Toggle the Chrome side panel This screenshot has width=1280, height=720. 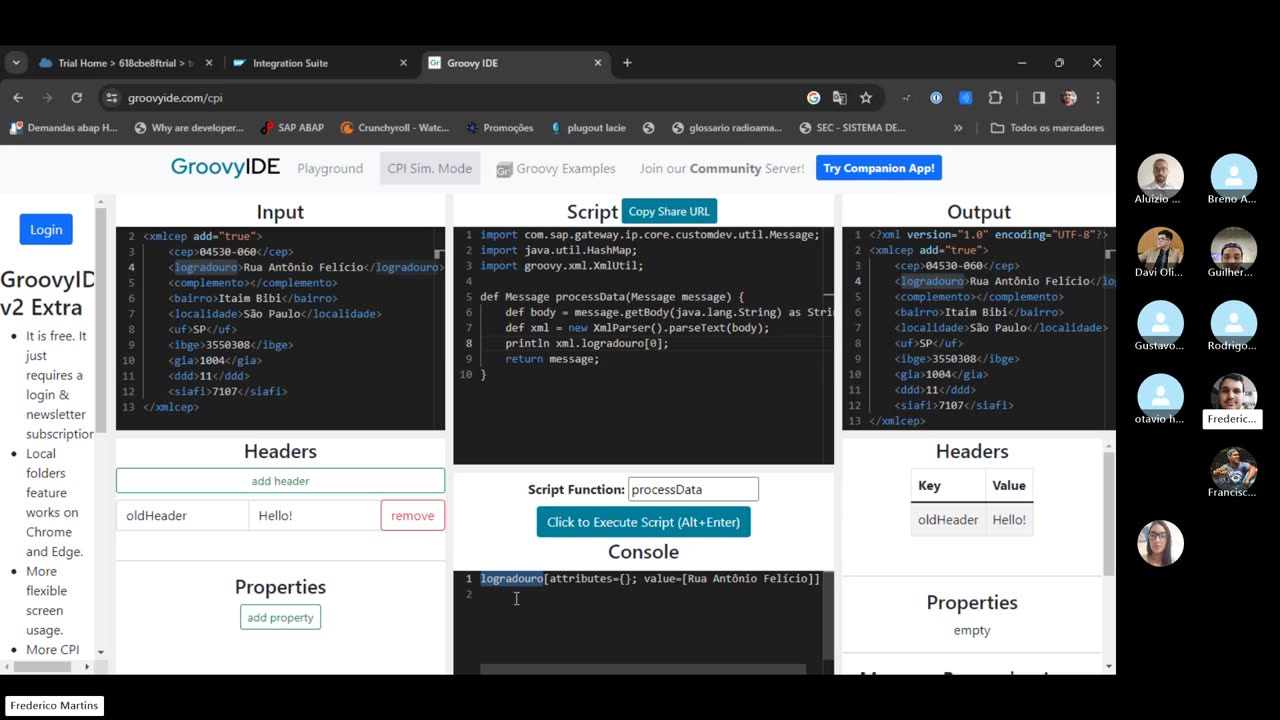(x=1039, y=98)
